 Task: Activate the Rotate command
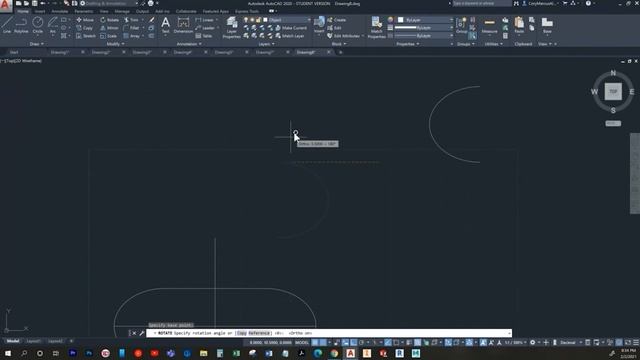pyautogui.click(x=109, y=20)
